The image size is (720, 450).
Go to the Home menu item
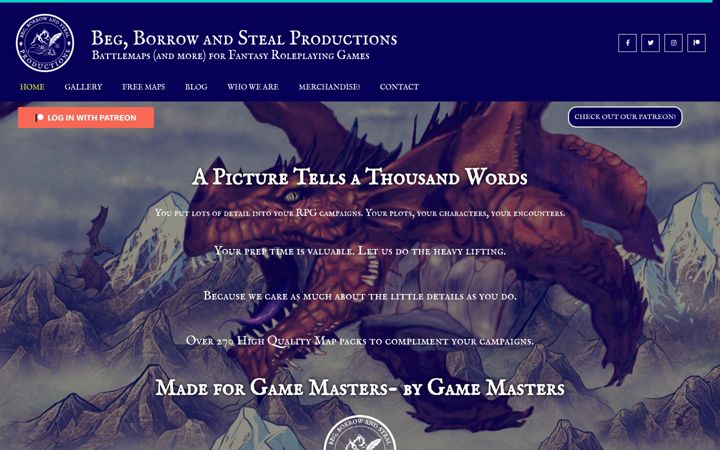click(x=32, y=87)
